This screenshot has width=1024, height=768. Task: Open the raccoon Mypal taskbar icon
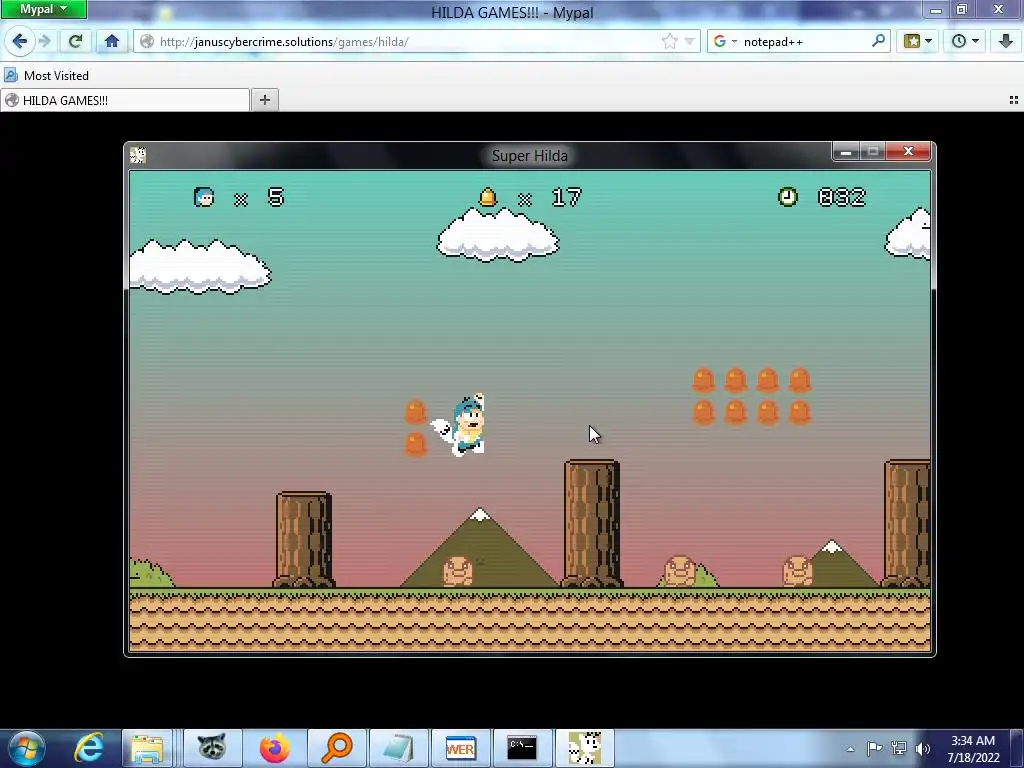(212, 748)
